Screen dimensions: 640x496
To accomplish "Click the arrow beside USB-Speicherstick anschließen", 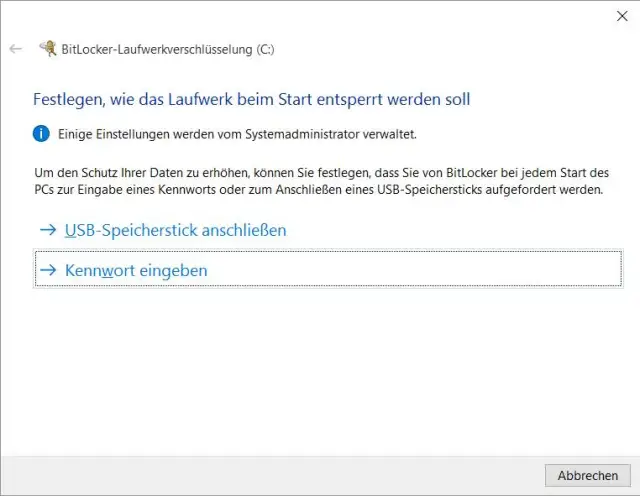I will tap(47, 230).
